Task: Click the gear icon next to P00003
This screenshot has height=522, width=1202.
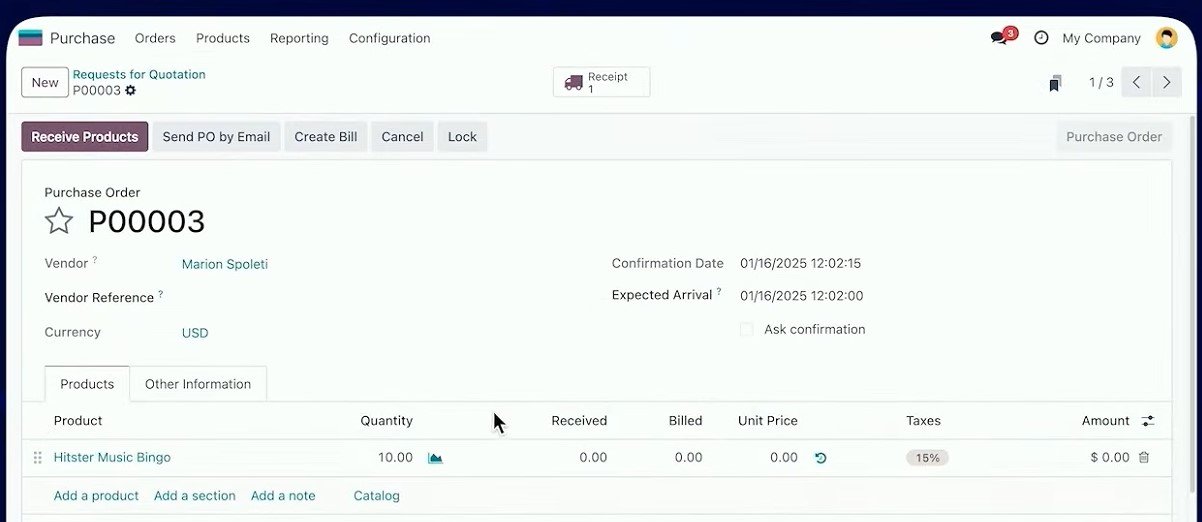Action: coord(130,91)
